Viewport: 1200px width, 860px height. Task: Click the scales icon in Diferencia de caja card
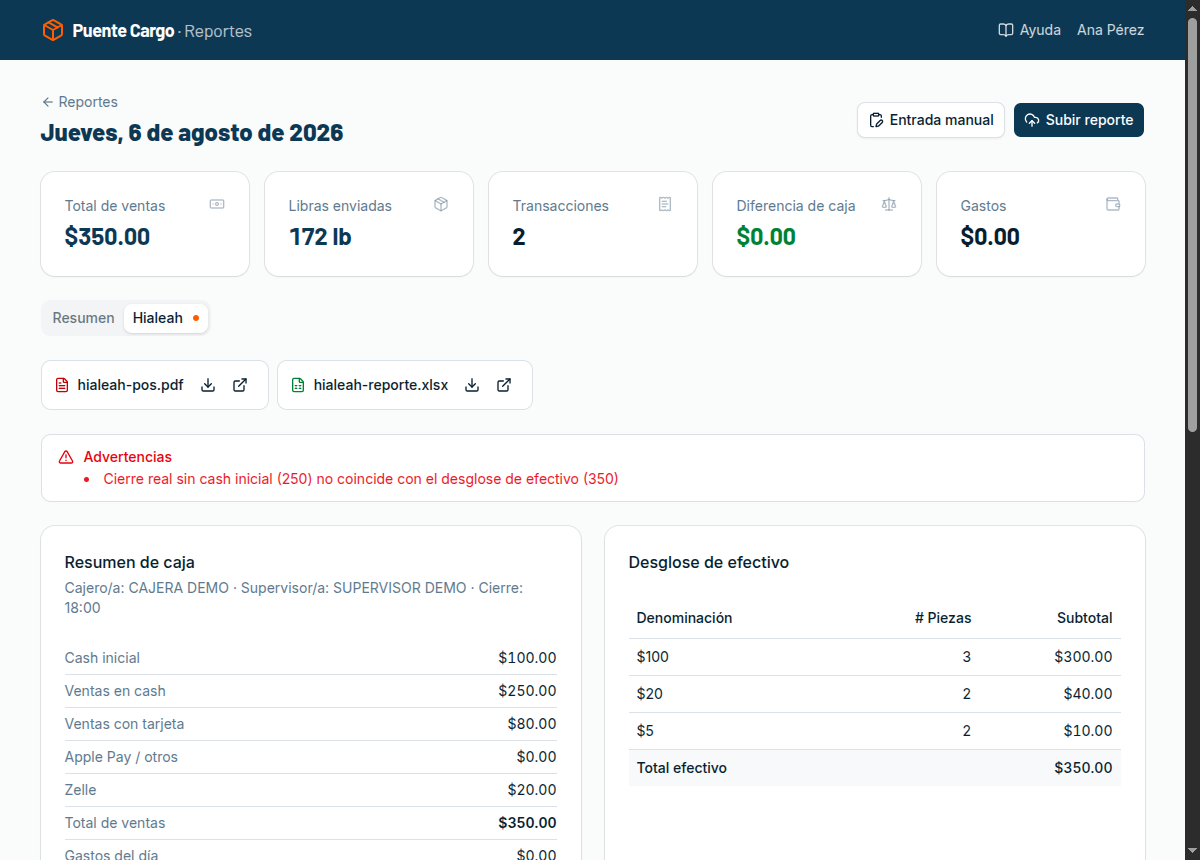889,204
